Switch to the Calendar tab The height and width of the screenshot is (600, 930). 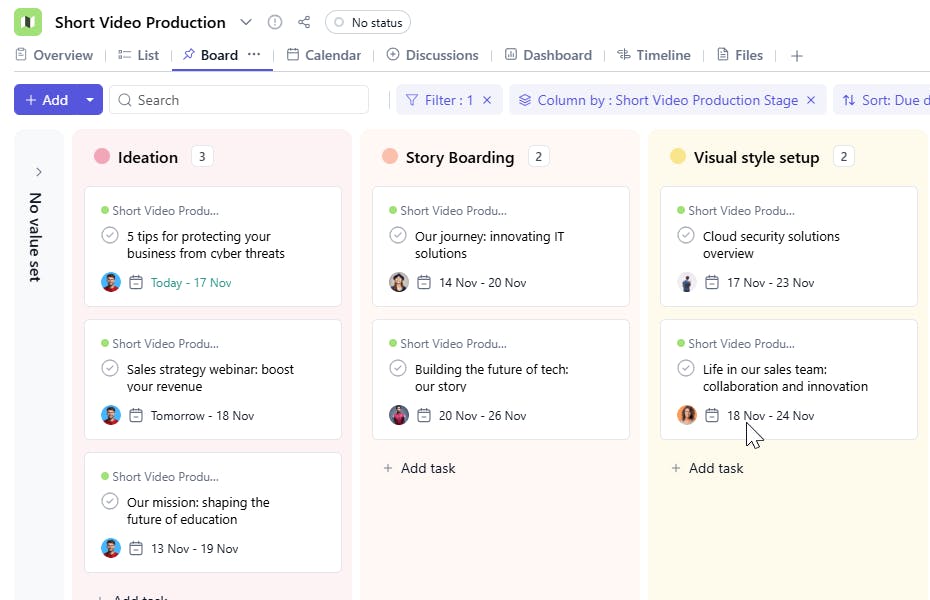(x=323, y=55)
